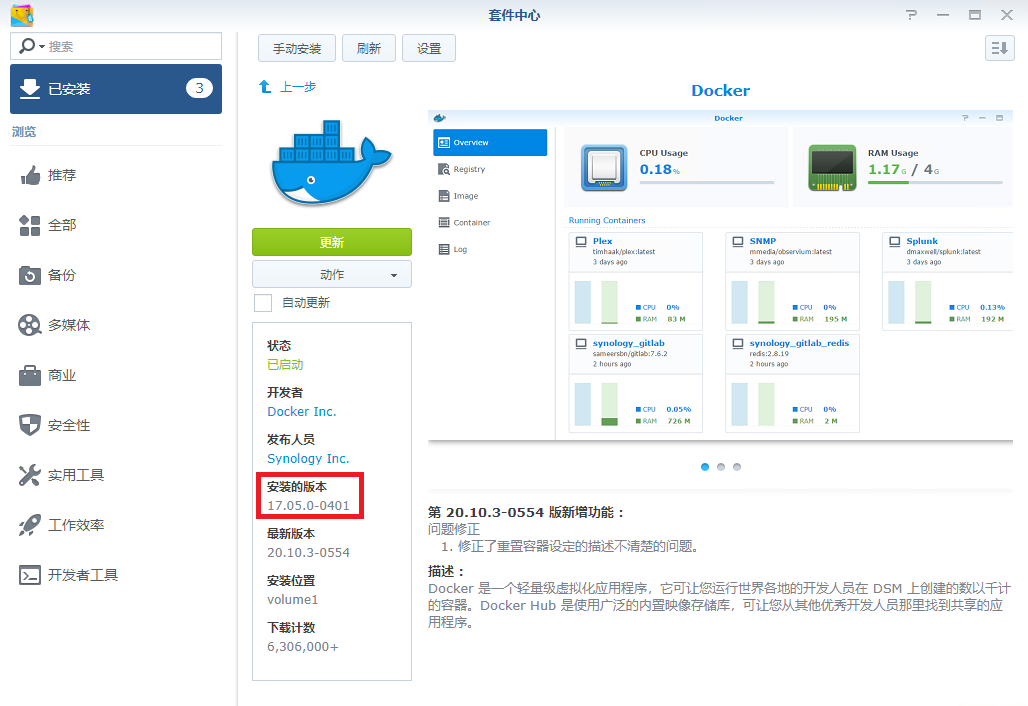Click the green 更新 button
This screenshot has height=706, width=1028.
(331, 243)
